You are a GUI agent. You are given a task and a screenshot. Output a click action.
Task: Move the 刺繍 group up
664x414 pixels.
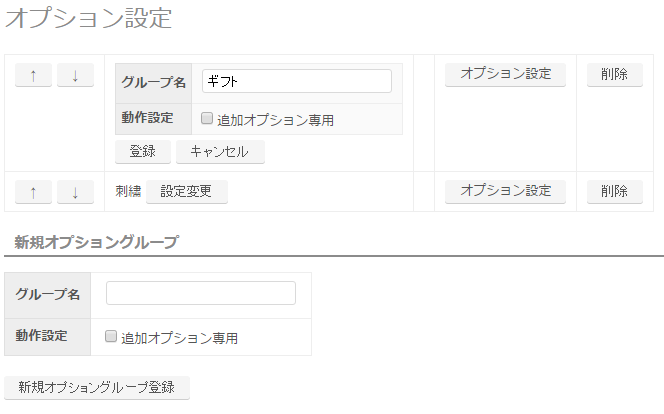(33, 192)
